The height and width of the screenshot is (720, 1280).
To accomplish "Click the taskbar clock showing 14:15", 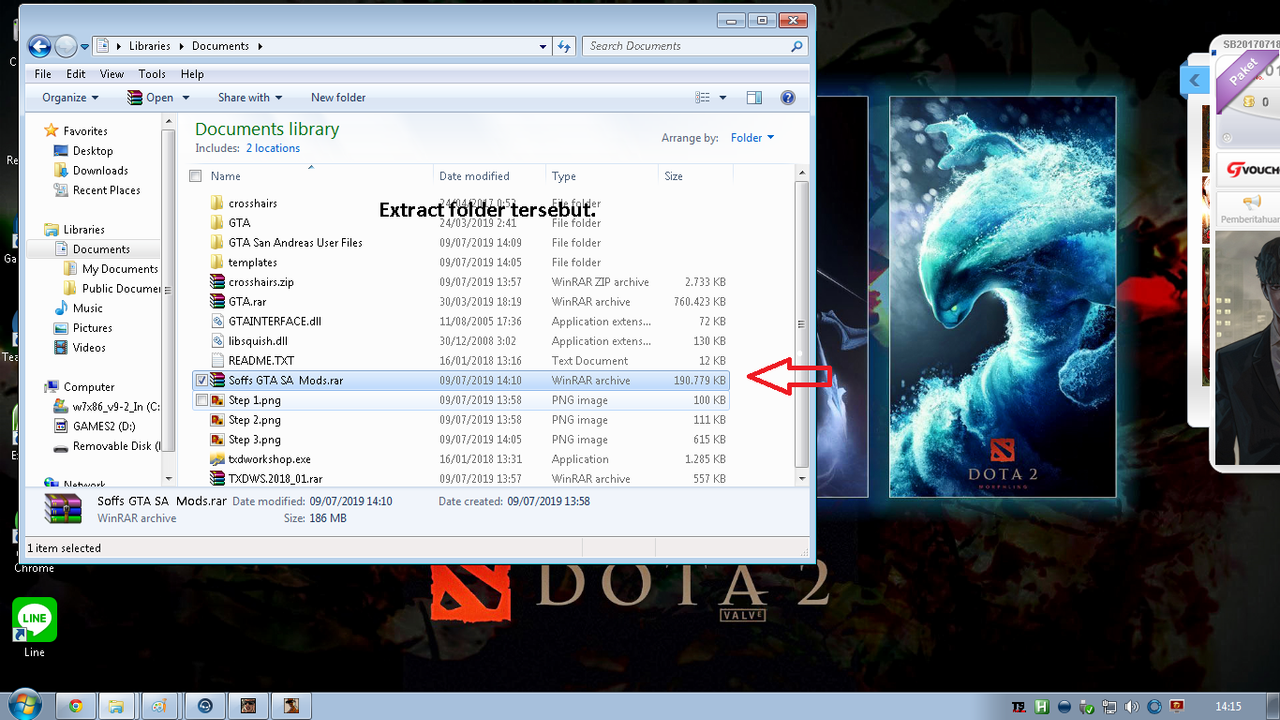I will [x=1228, y=706].
